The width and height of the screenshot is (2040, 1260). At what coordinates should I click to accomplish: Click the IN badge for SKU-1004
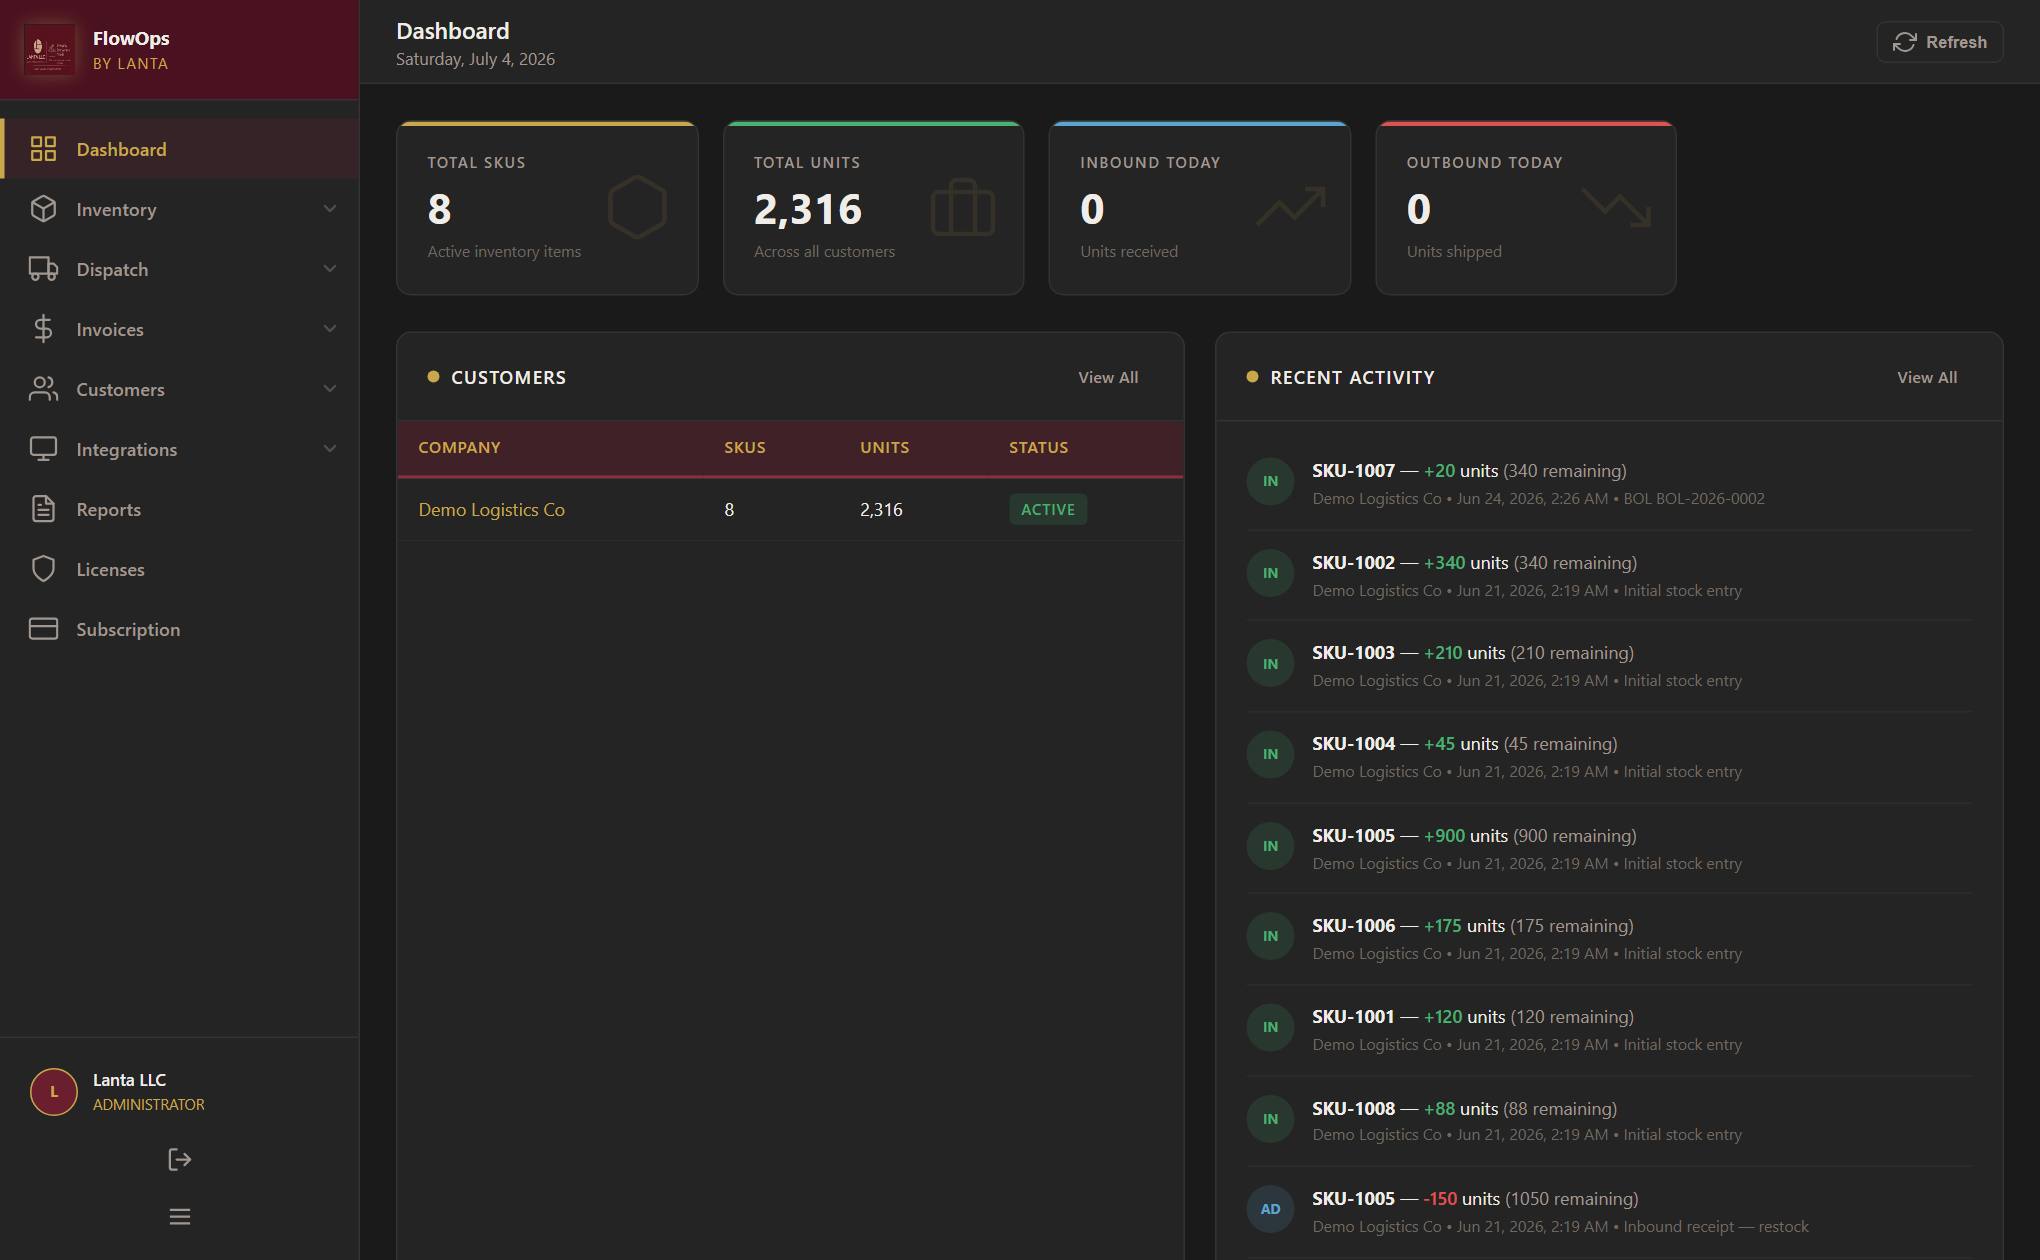1270,754
